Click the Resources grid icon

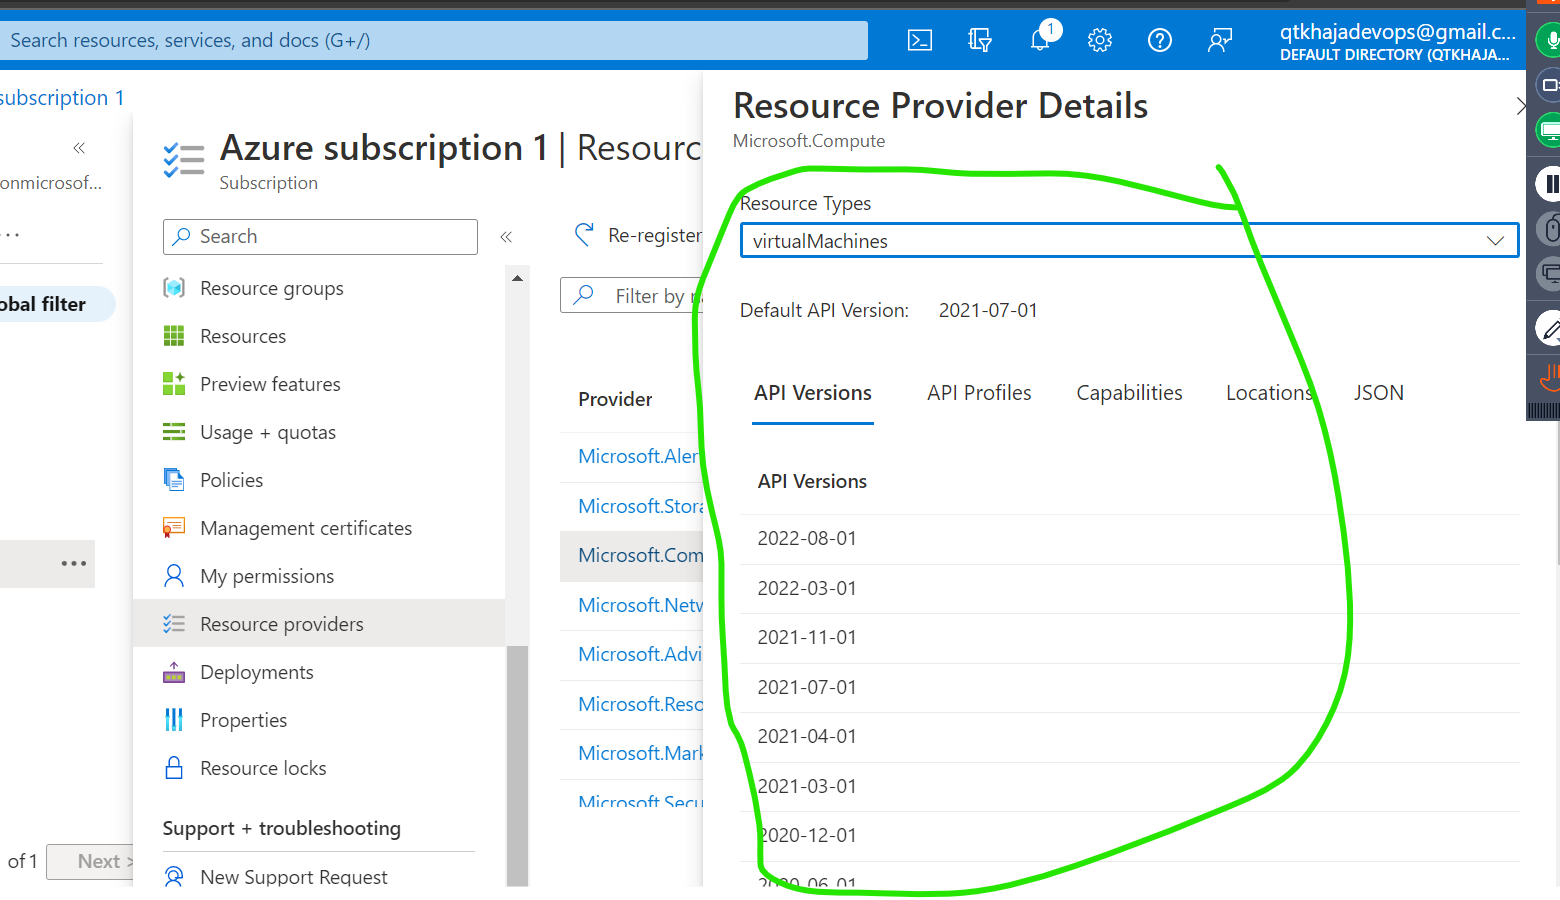174,336
